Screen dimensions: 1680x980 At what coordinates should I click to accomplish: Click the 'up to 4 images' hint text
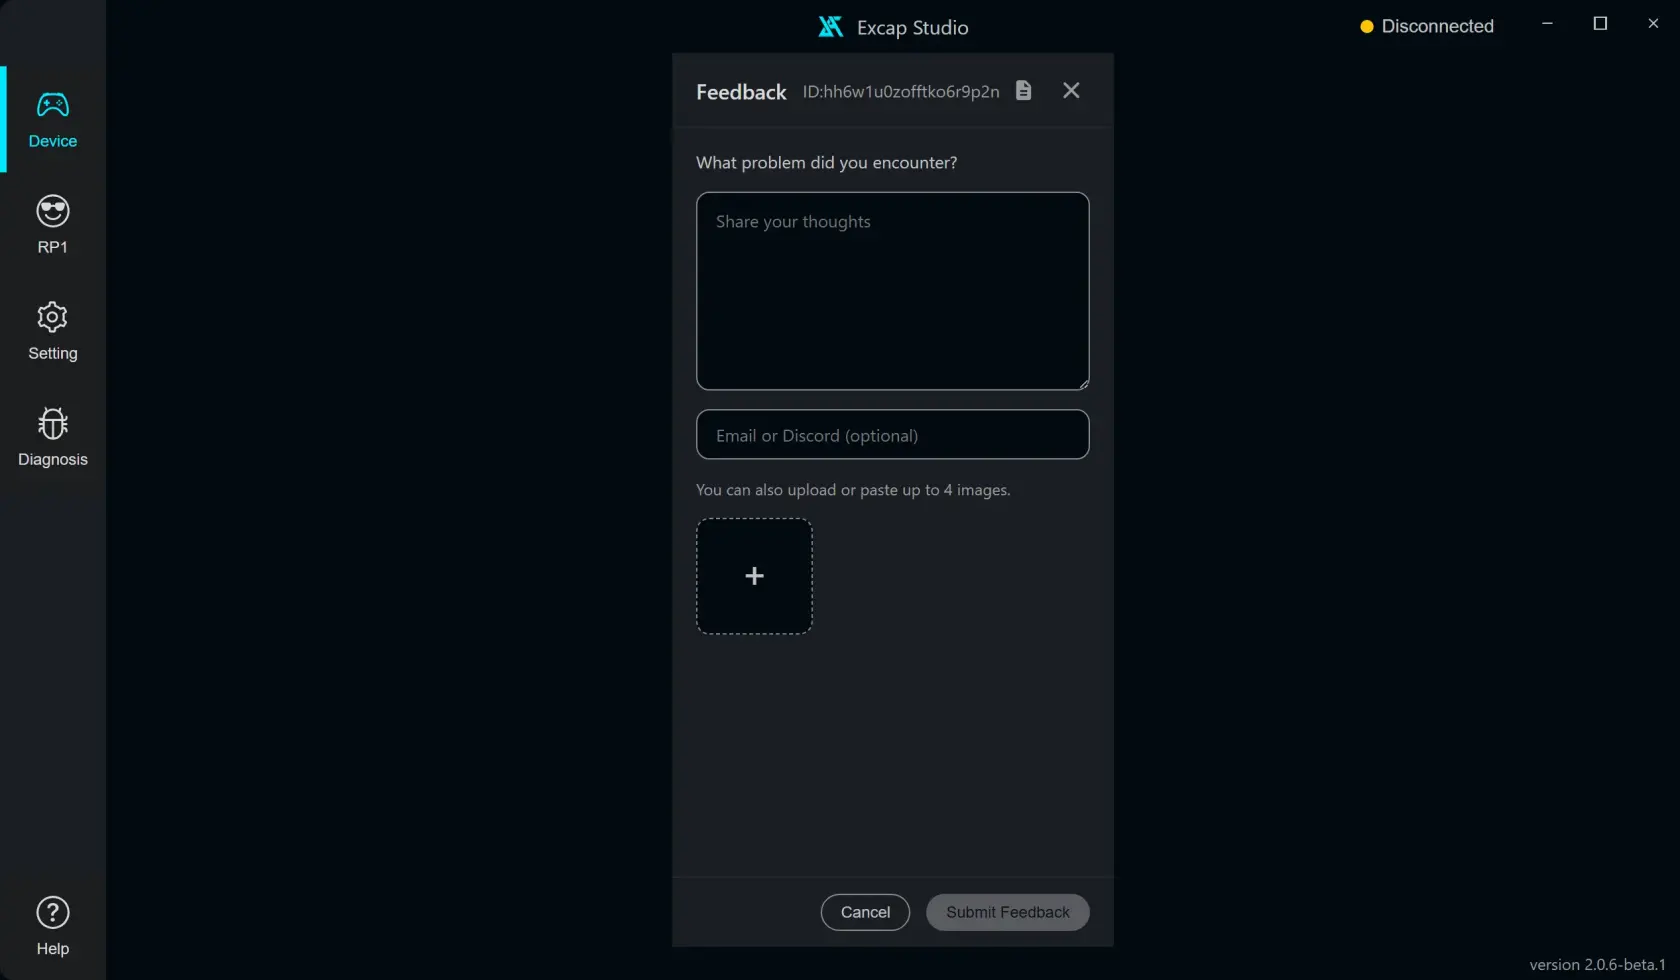pyautogui.click(x=853, y=490)
